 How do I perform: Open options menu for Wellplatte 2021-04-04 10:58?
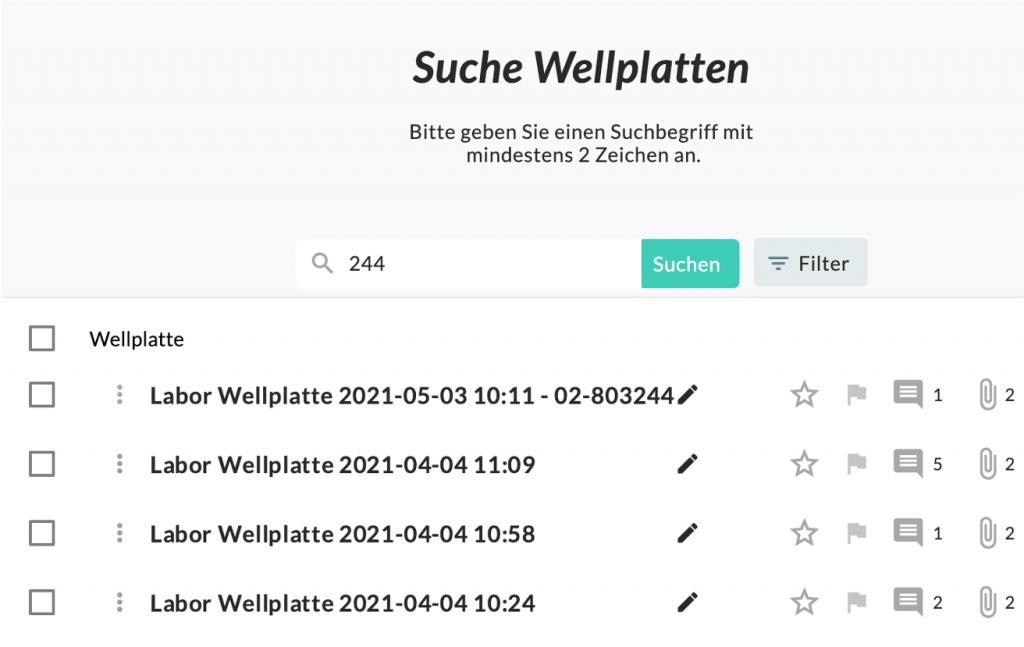click(119, 534)
